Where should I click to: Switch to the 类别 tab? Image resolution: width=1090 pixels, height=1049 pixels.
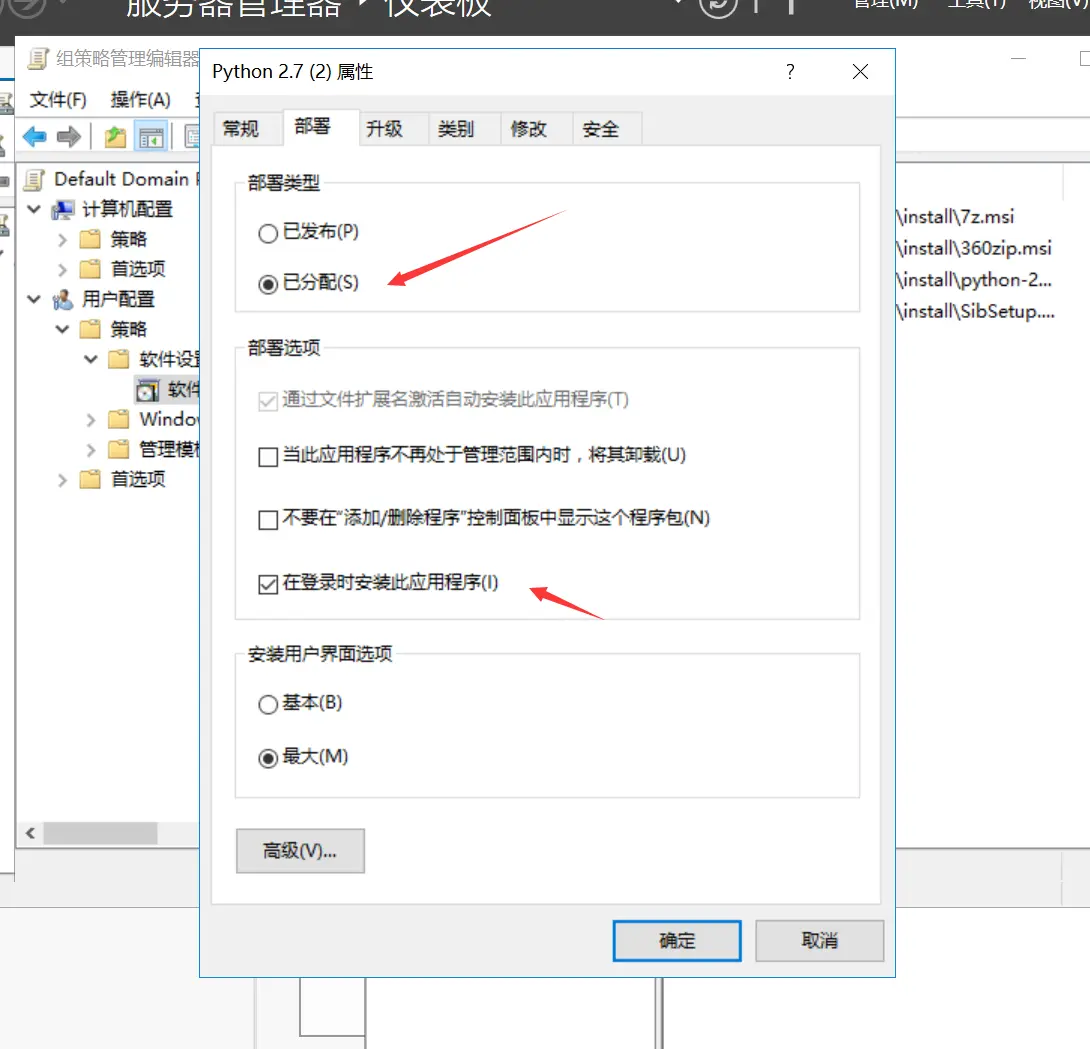click(464, 129)
